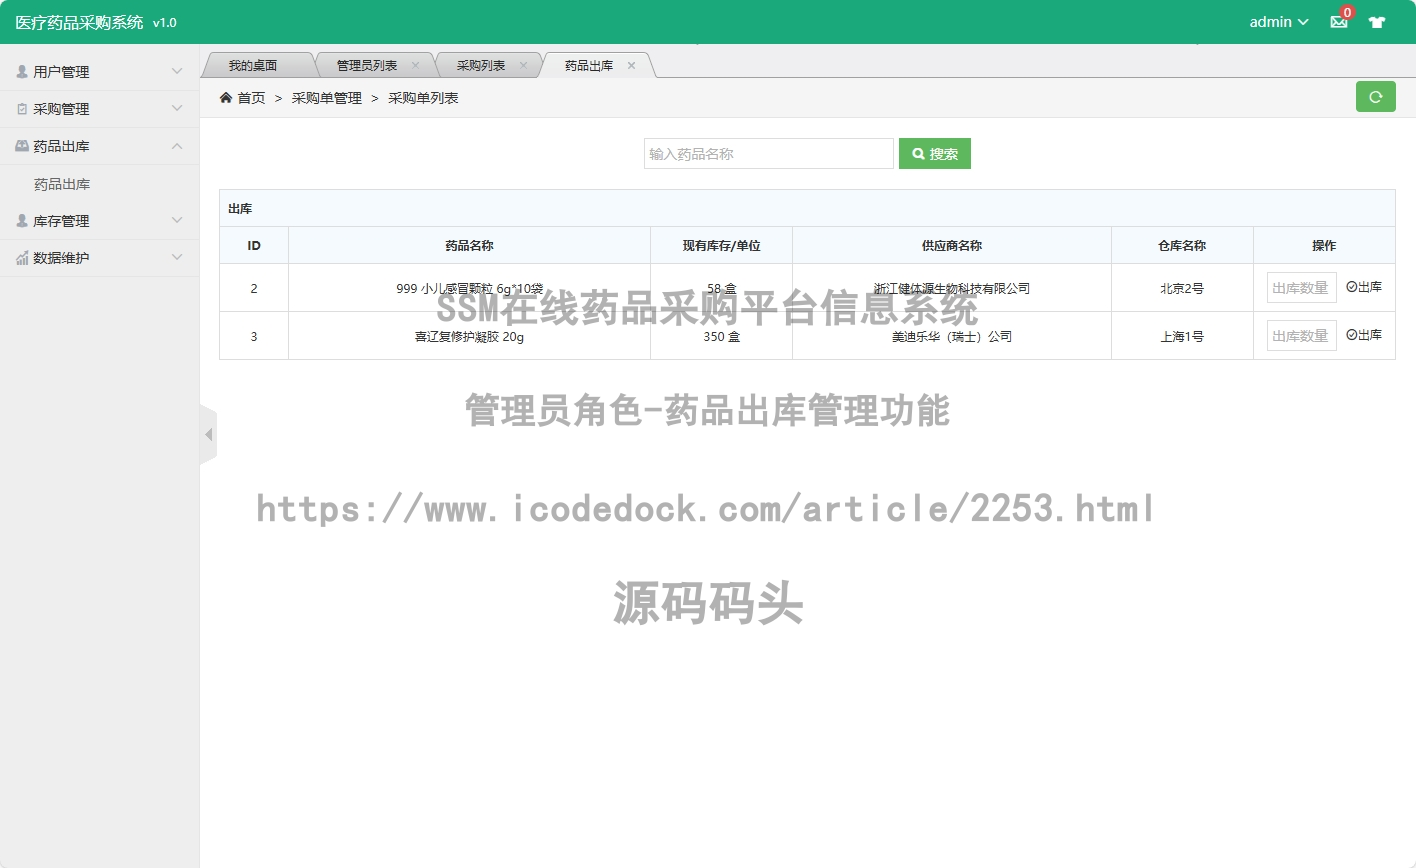The height and width of the screenshot is (868, 1416).
Task: Open the mail notifications icon
Action: tap(1339, 22)
